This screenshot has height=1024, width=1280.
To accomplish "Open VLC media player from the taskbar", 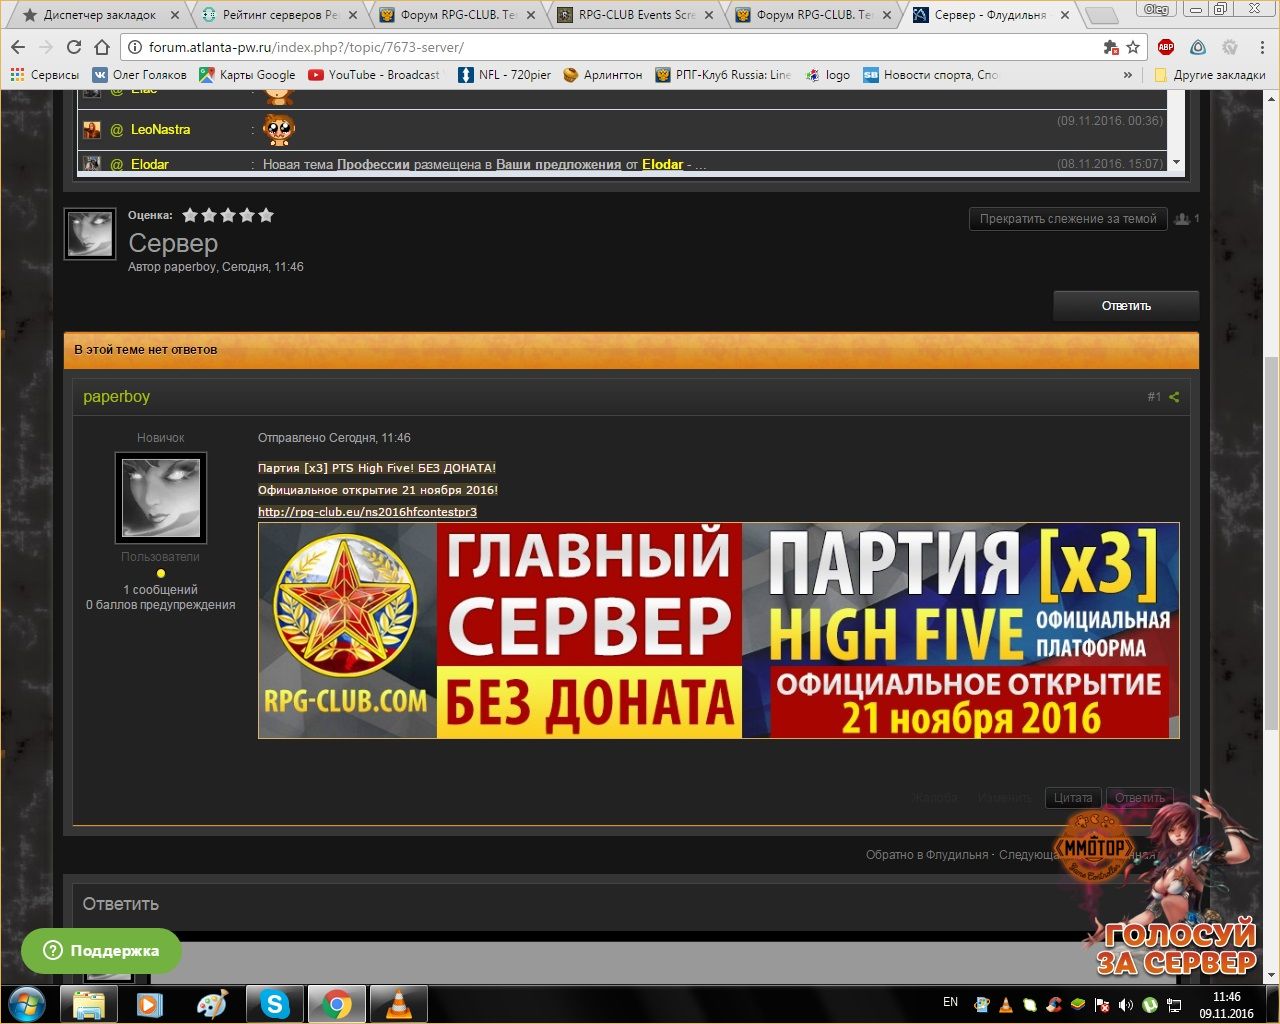I will click(398, 1004).
